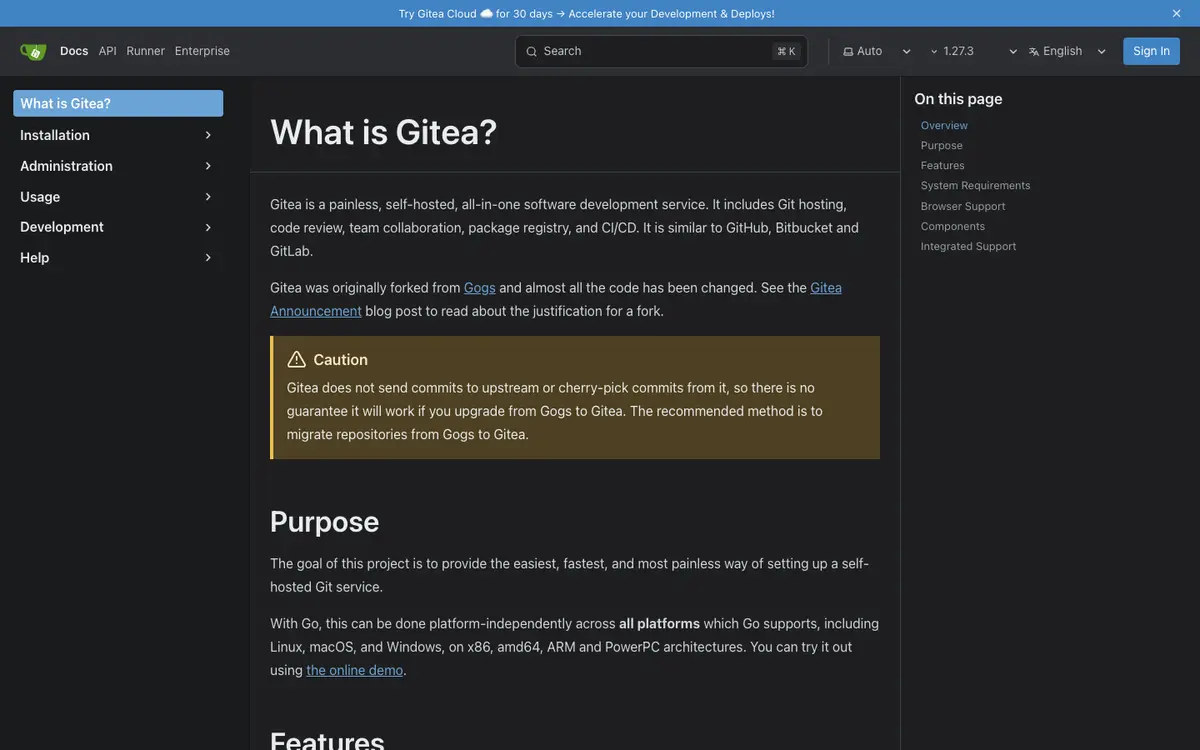This screenshot has width=1200, height=750.
Task: Click the Help sidebar label
Action: (35, 258)
